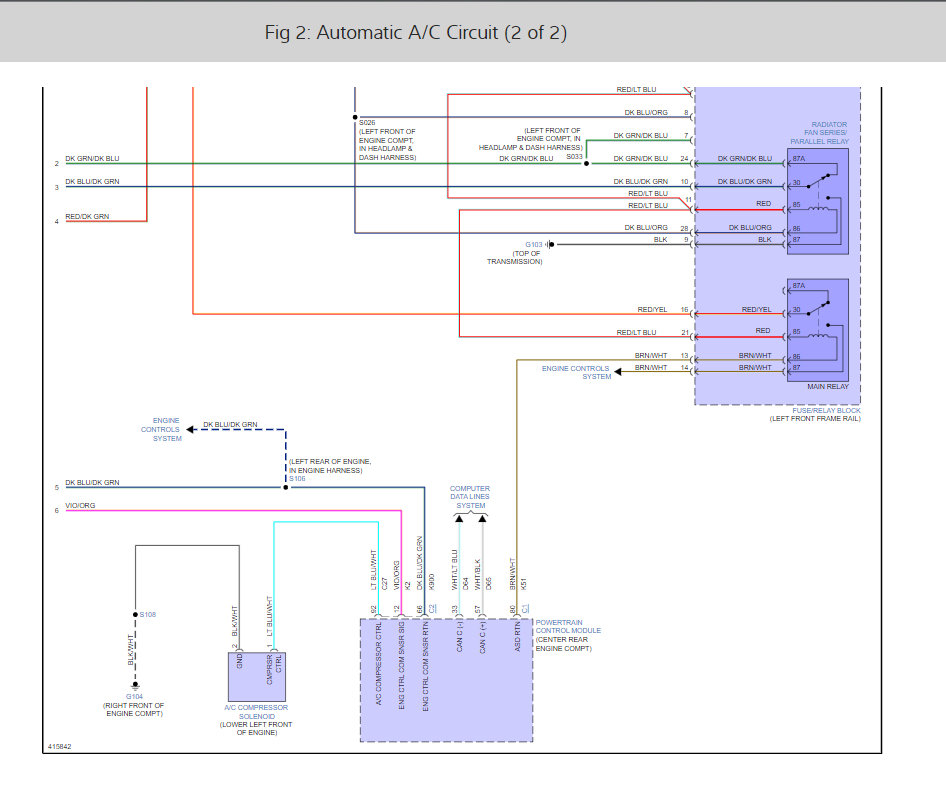Click ENG CTRL COM SNSR SIG pin label
This screenshot has height=795, width=946.
click(402, 665)
